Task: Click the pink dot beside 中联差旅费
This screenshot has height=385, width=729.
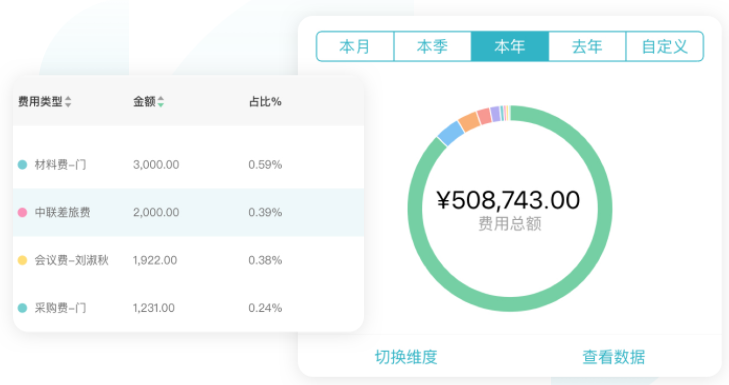Action: (x=22, y=212)
